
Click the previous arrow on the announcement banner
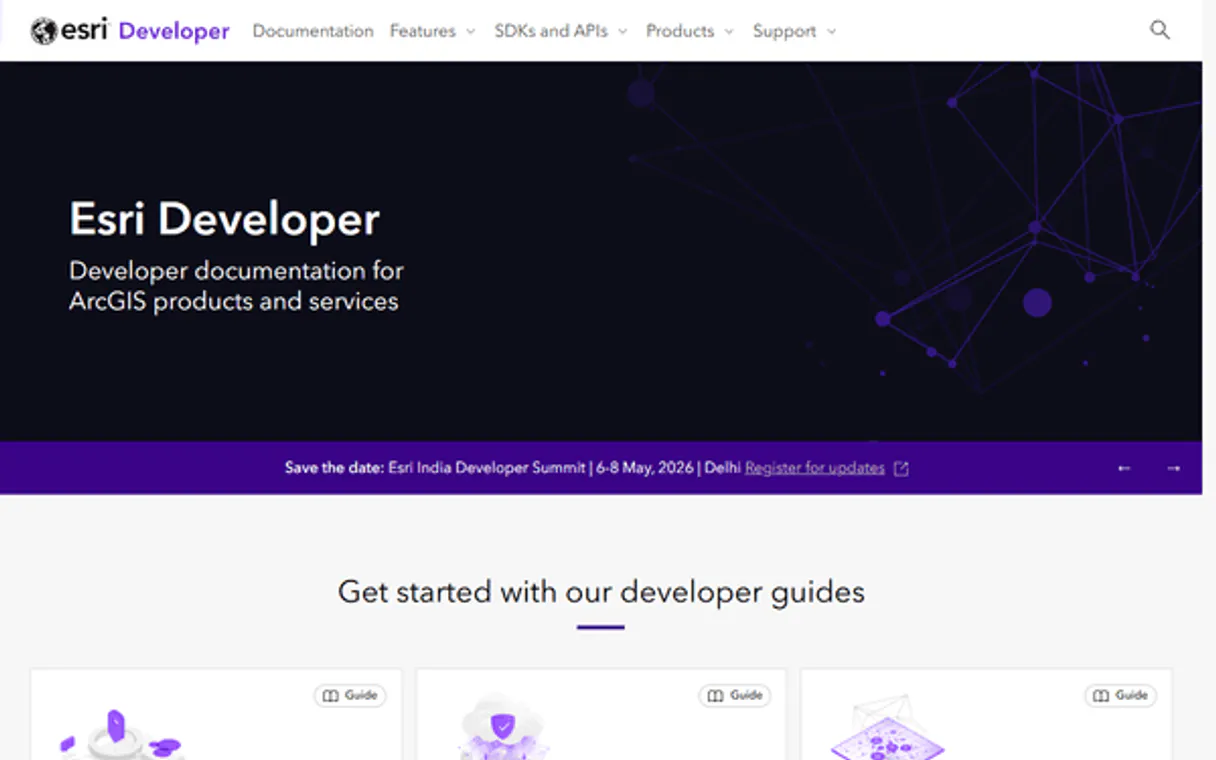[x=1124, y=467]
